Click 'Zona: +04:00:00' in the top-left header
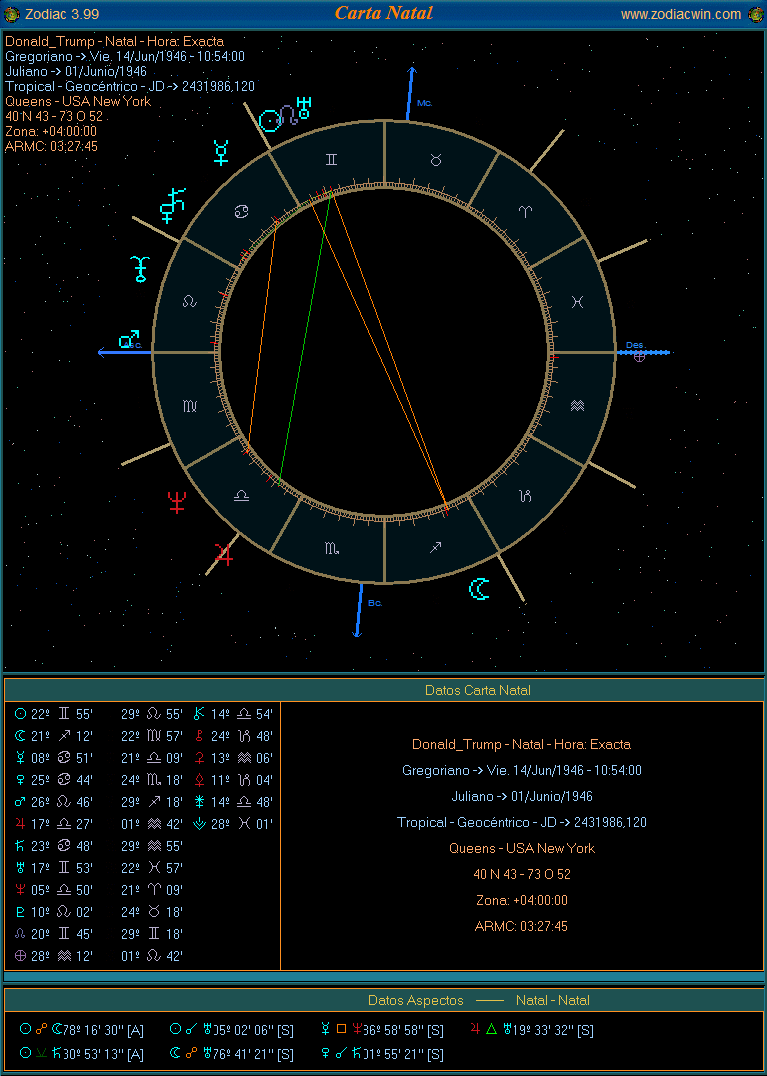 pos(51,131)
